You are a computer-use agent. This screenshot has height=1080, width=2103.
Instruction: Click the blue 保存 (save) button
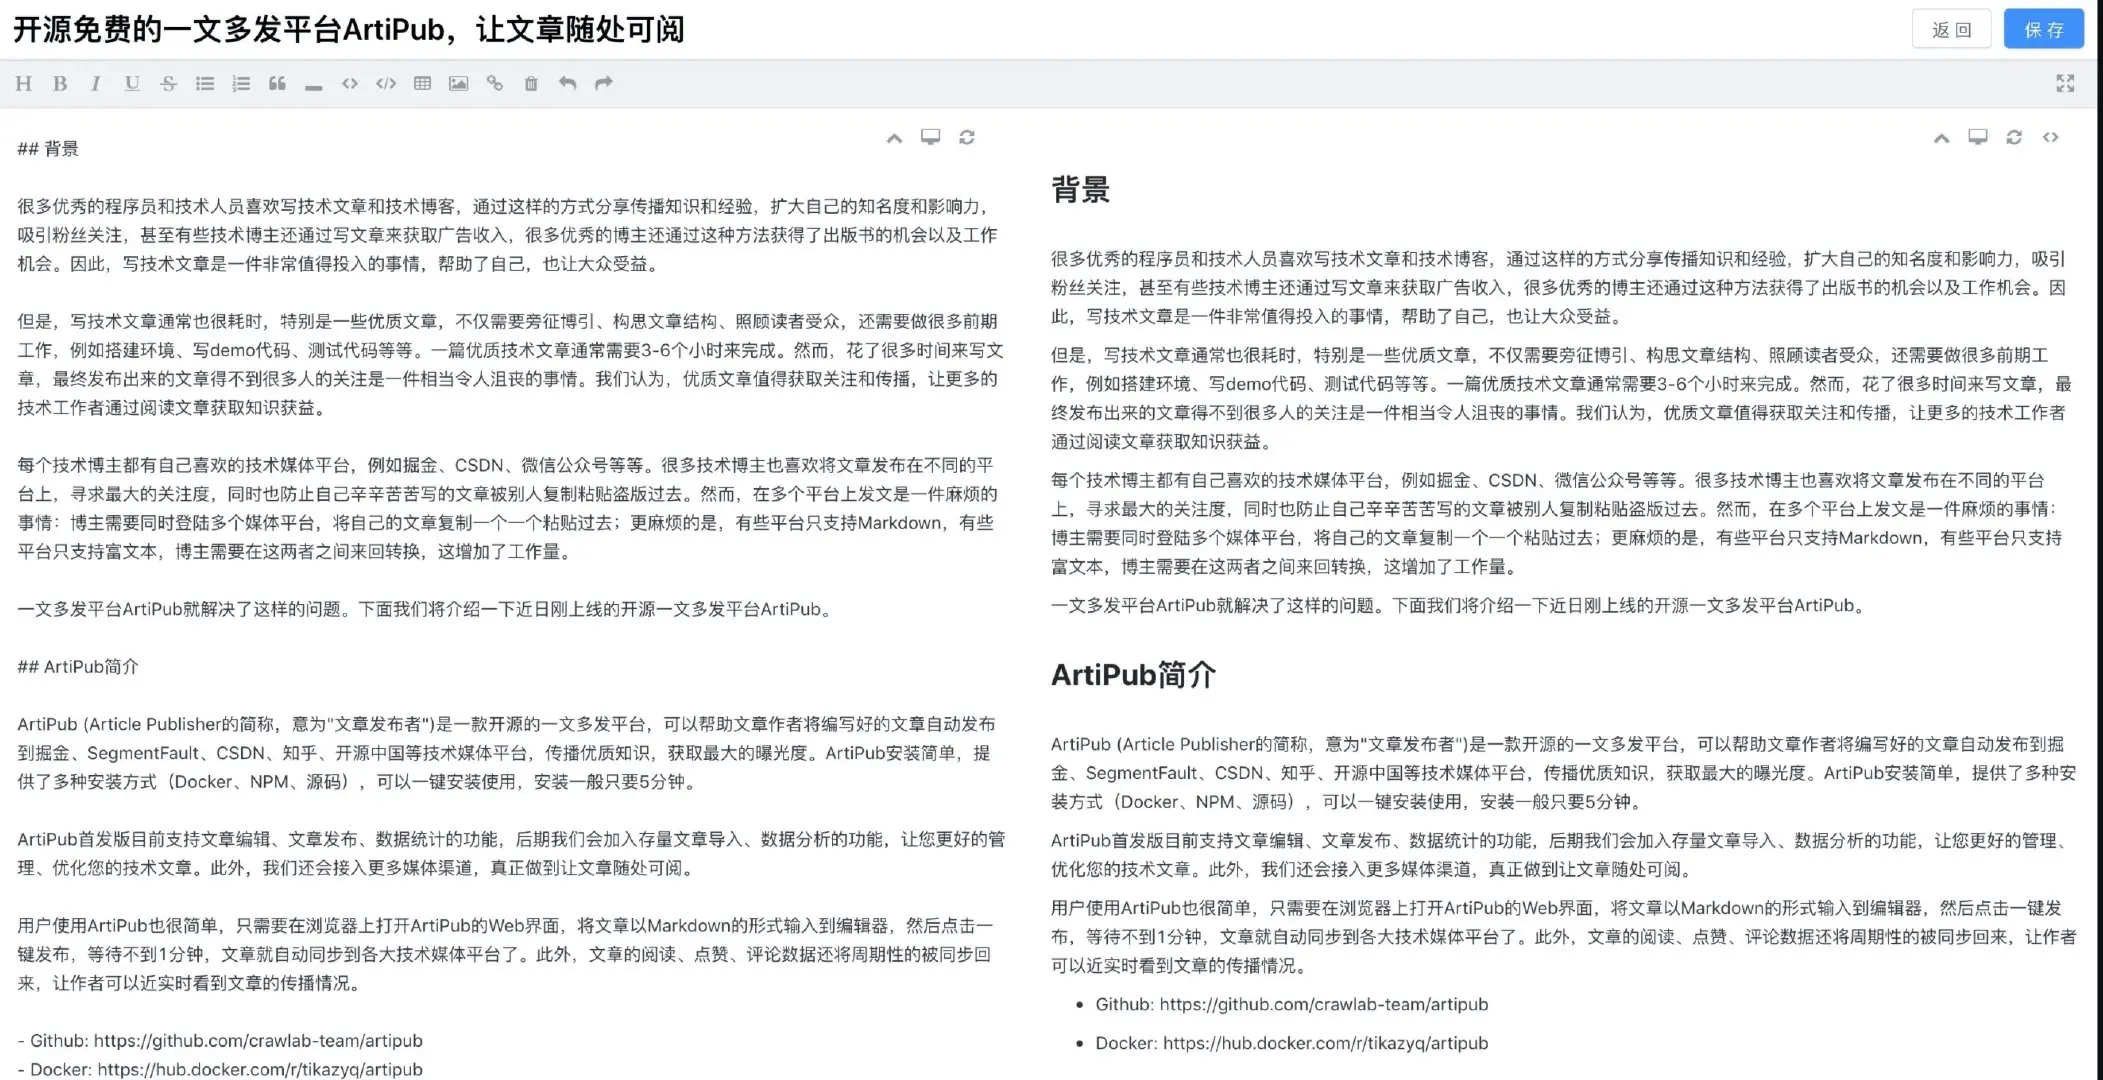pos(2043,30)
